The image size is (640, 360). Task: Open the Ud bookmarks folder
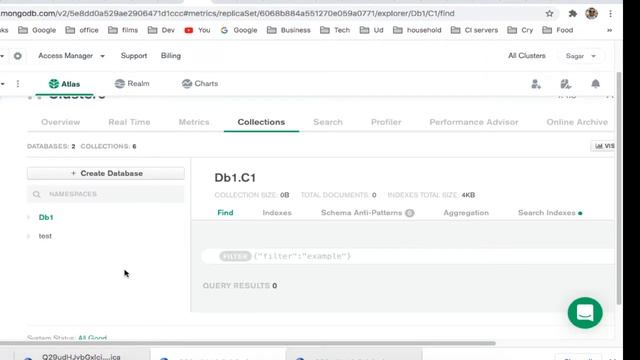coord(372,30)
